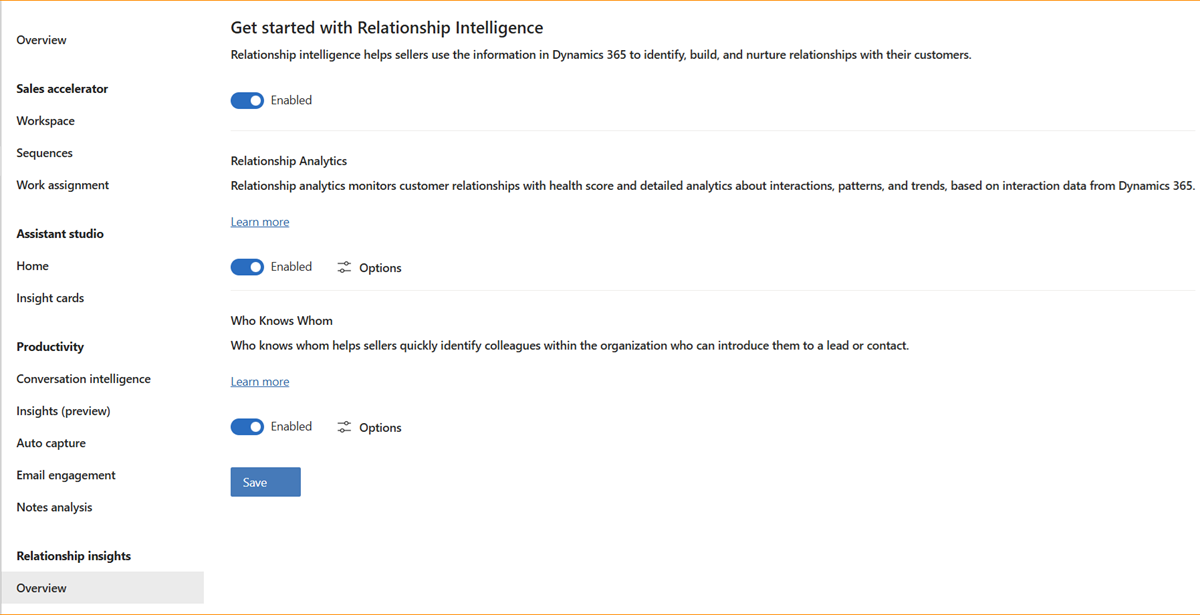Screen dimensions: 1200x615
Task: Select Overview at the top of the sidebar
Action: pyautogui.click(x=41, y=39)
